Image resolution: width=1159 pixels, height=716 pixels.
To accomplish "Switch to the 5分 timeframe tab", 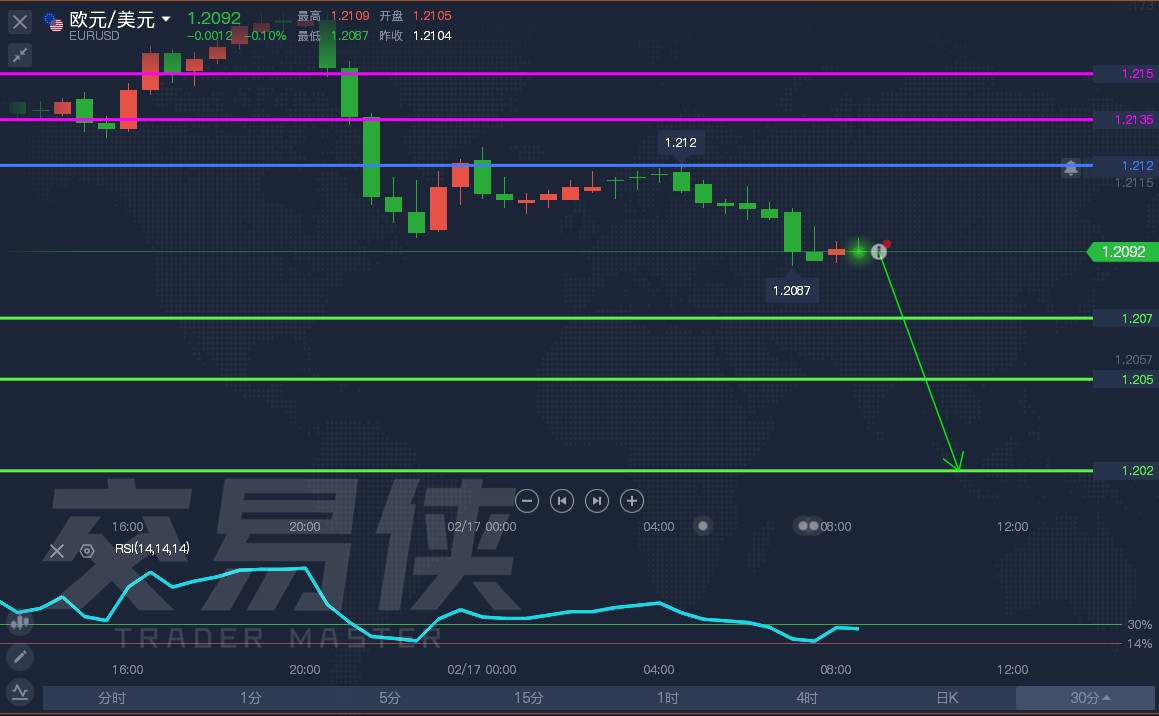I will (390, 698).
